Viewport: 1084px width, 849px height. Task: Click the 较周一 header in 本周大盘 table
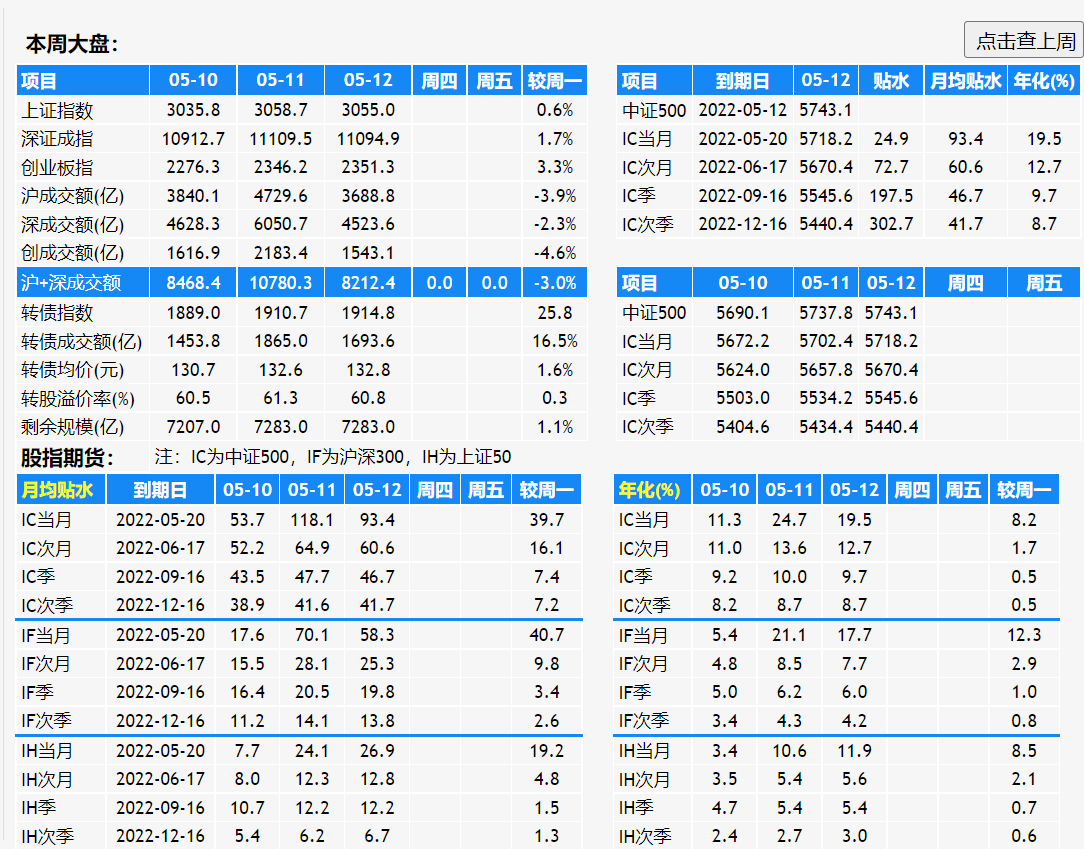pos(554,81)
